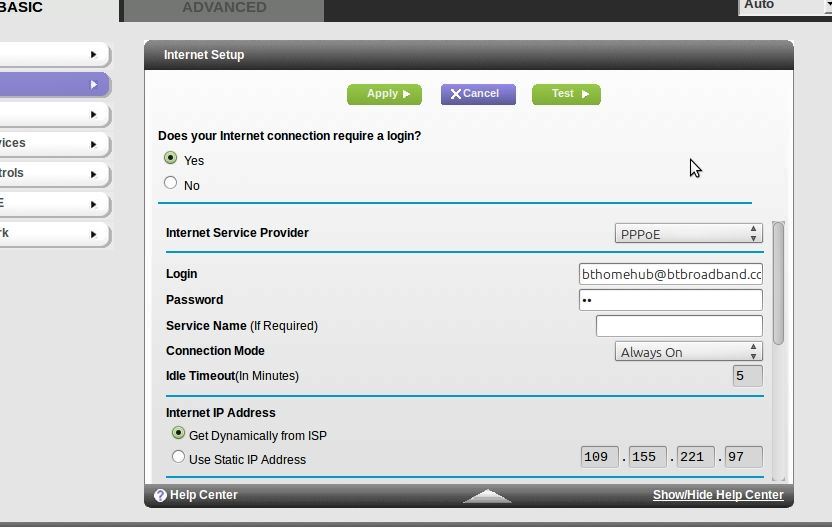The image size is (832, 527).
Task: Open sidebar item ending in 'ices'
Action: [x=53, y=144]
